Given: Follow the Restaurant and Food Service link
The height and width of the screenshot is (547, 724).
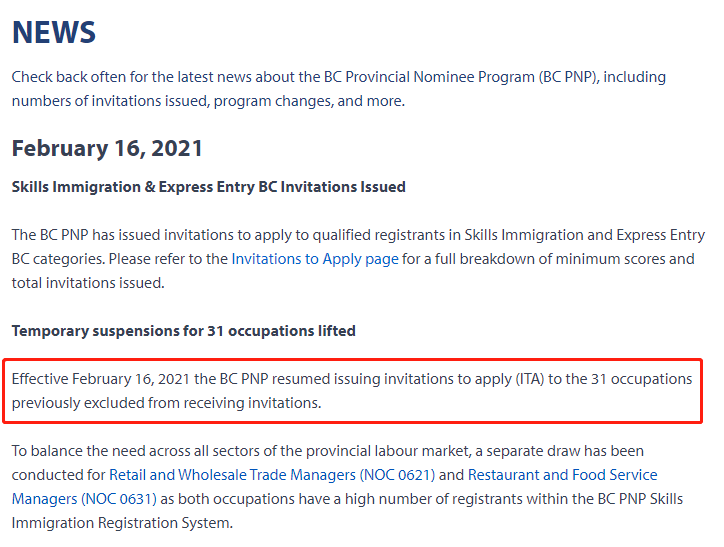Looking at the screenshot, I should click(x=562, y=475).
